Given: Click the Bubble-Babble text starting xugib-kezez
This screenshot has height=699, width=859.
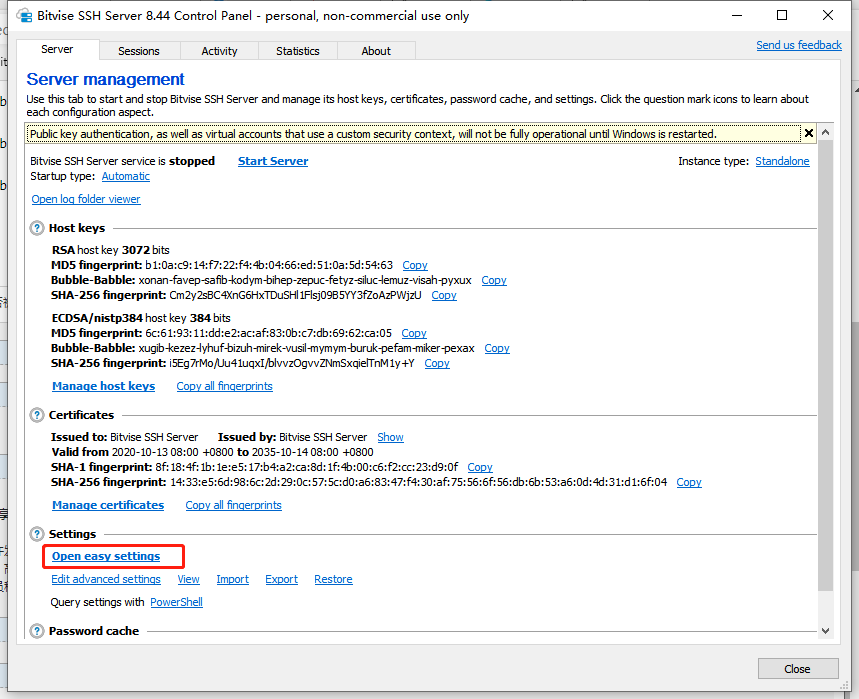Looking at the screenshot, I should (306, 348).
